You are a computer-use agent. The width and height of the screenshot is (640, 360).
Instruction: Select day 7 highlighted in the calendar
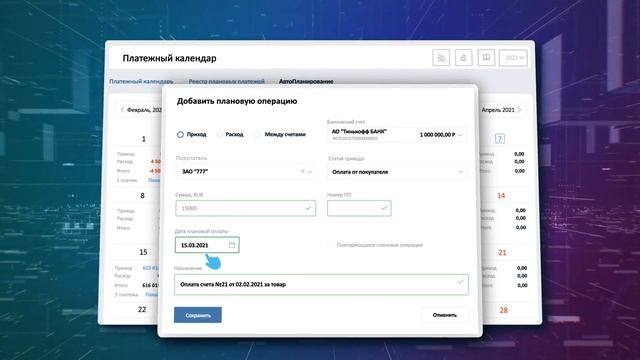coord(500,139)
